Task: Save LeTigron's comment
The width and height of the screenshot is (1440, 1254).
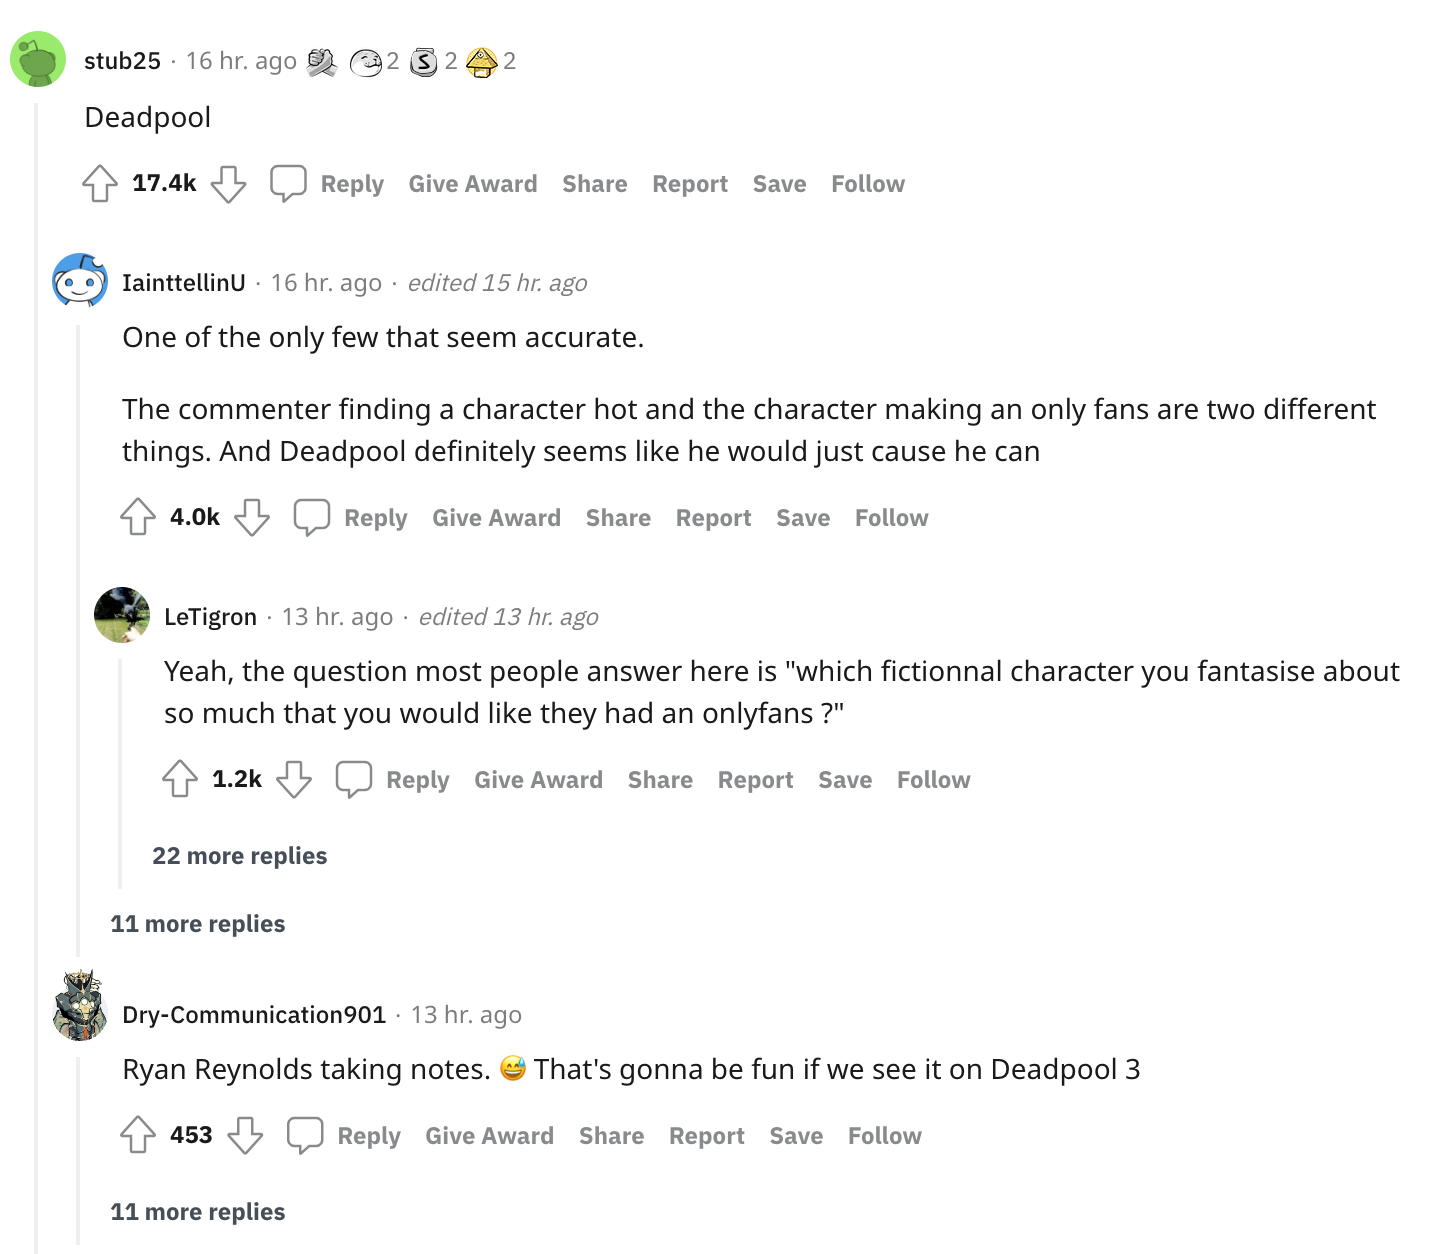Action: click(x=844, y=780)
